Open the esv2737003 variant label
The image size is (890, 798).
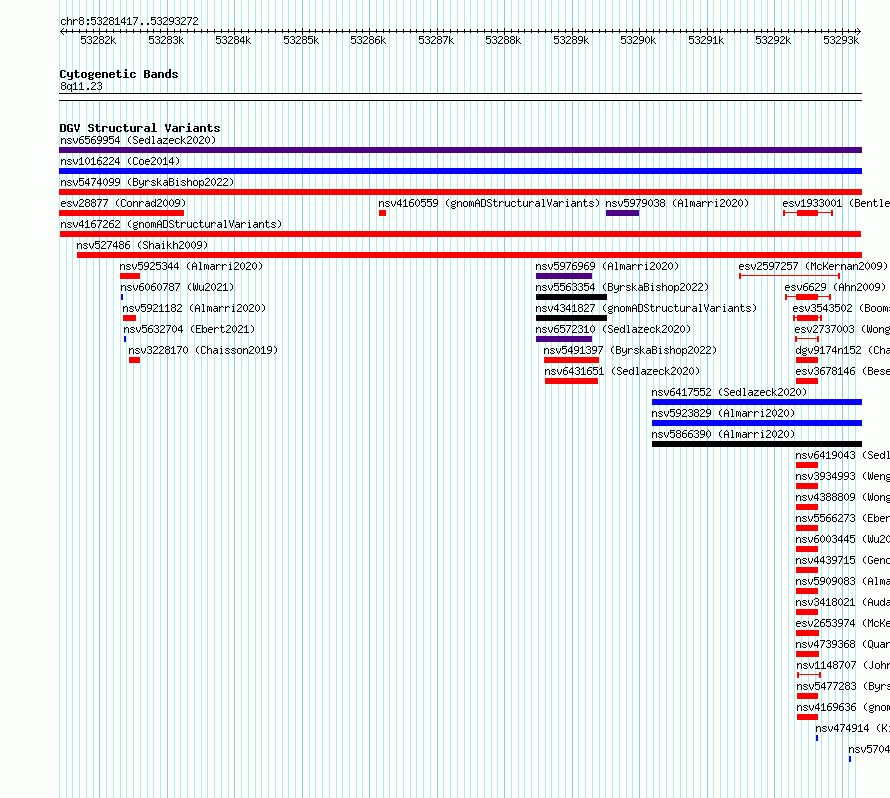pos(842,329)
